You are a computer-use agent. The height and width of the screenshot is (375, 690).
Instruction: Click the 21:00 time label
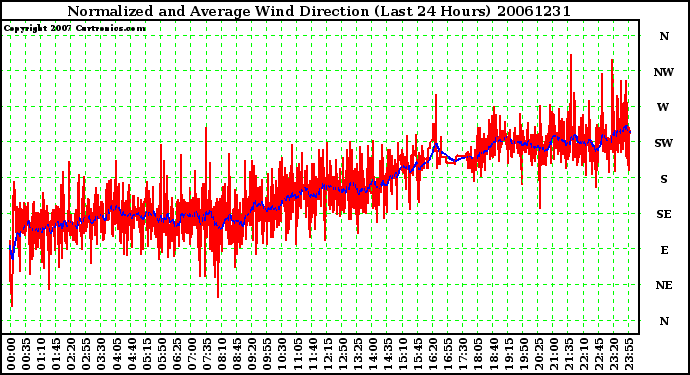click(553, 354)
